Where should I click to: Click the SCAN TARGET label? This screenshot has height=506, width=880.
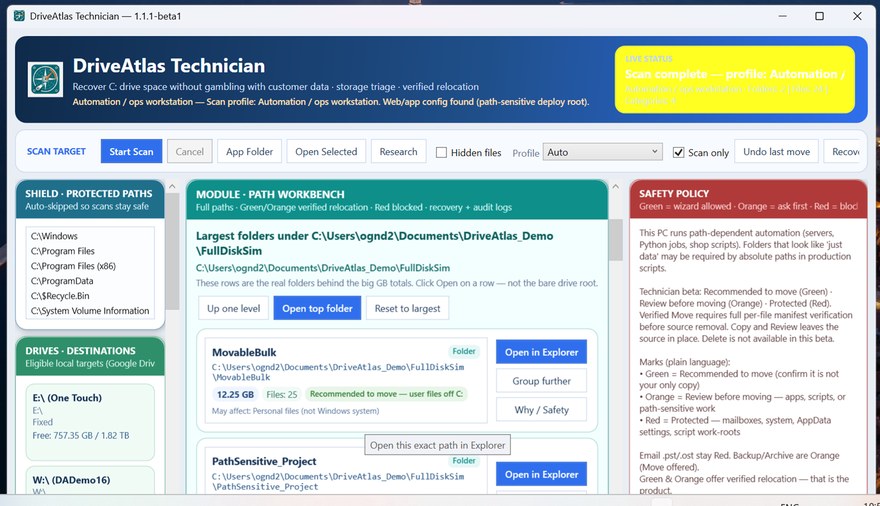point(56,151)
